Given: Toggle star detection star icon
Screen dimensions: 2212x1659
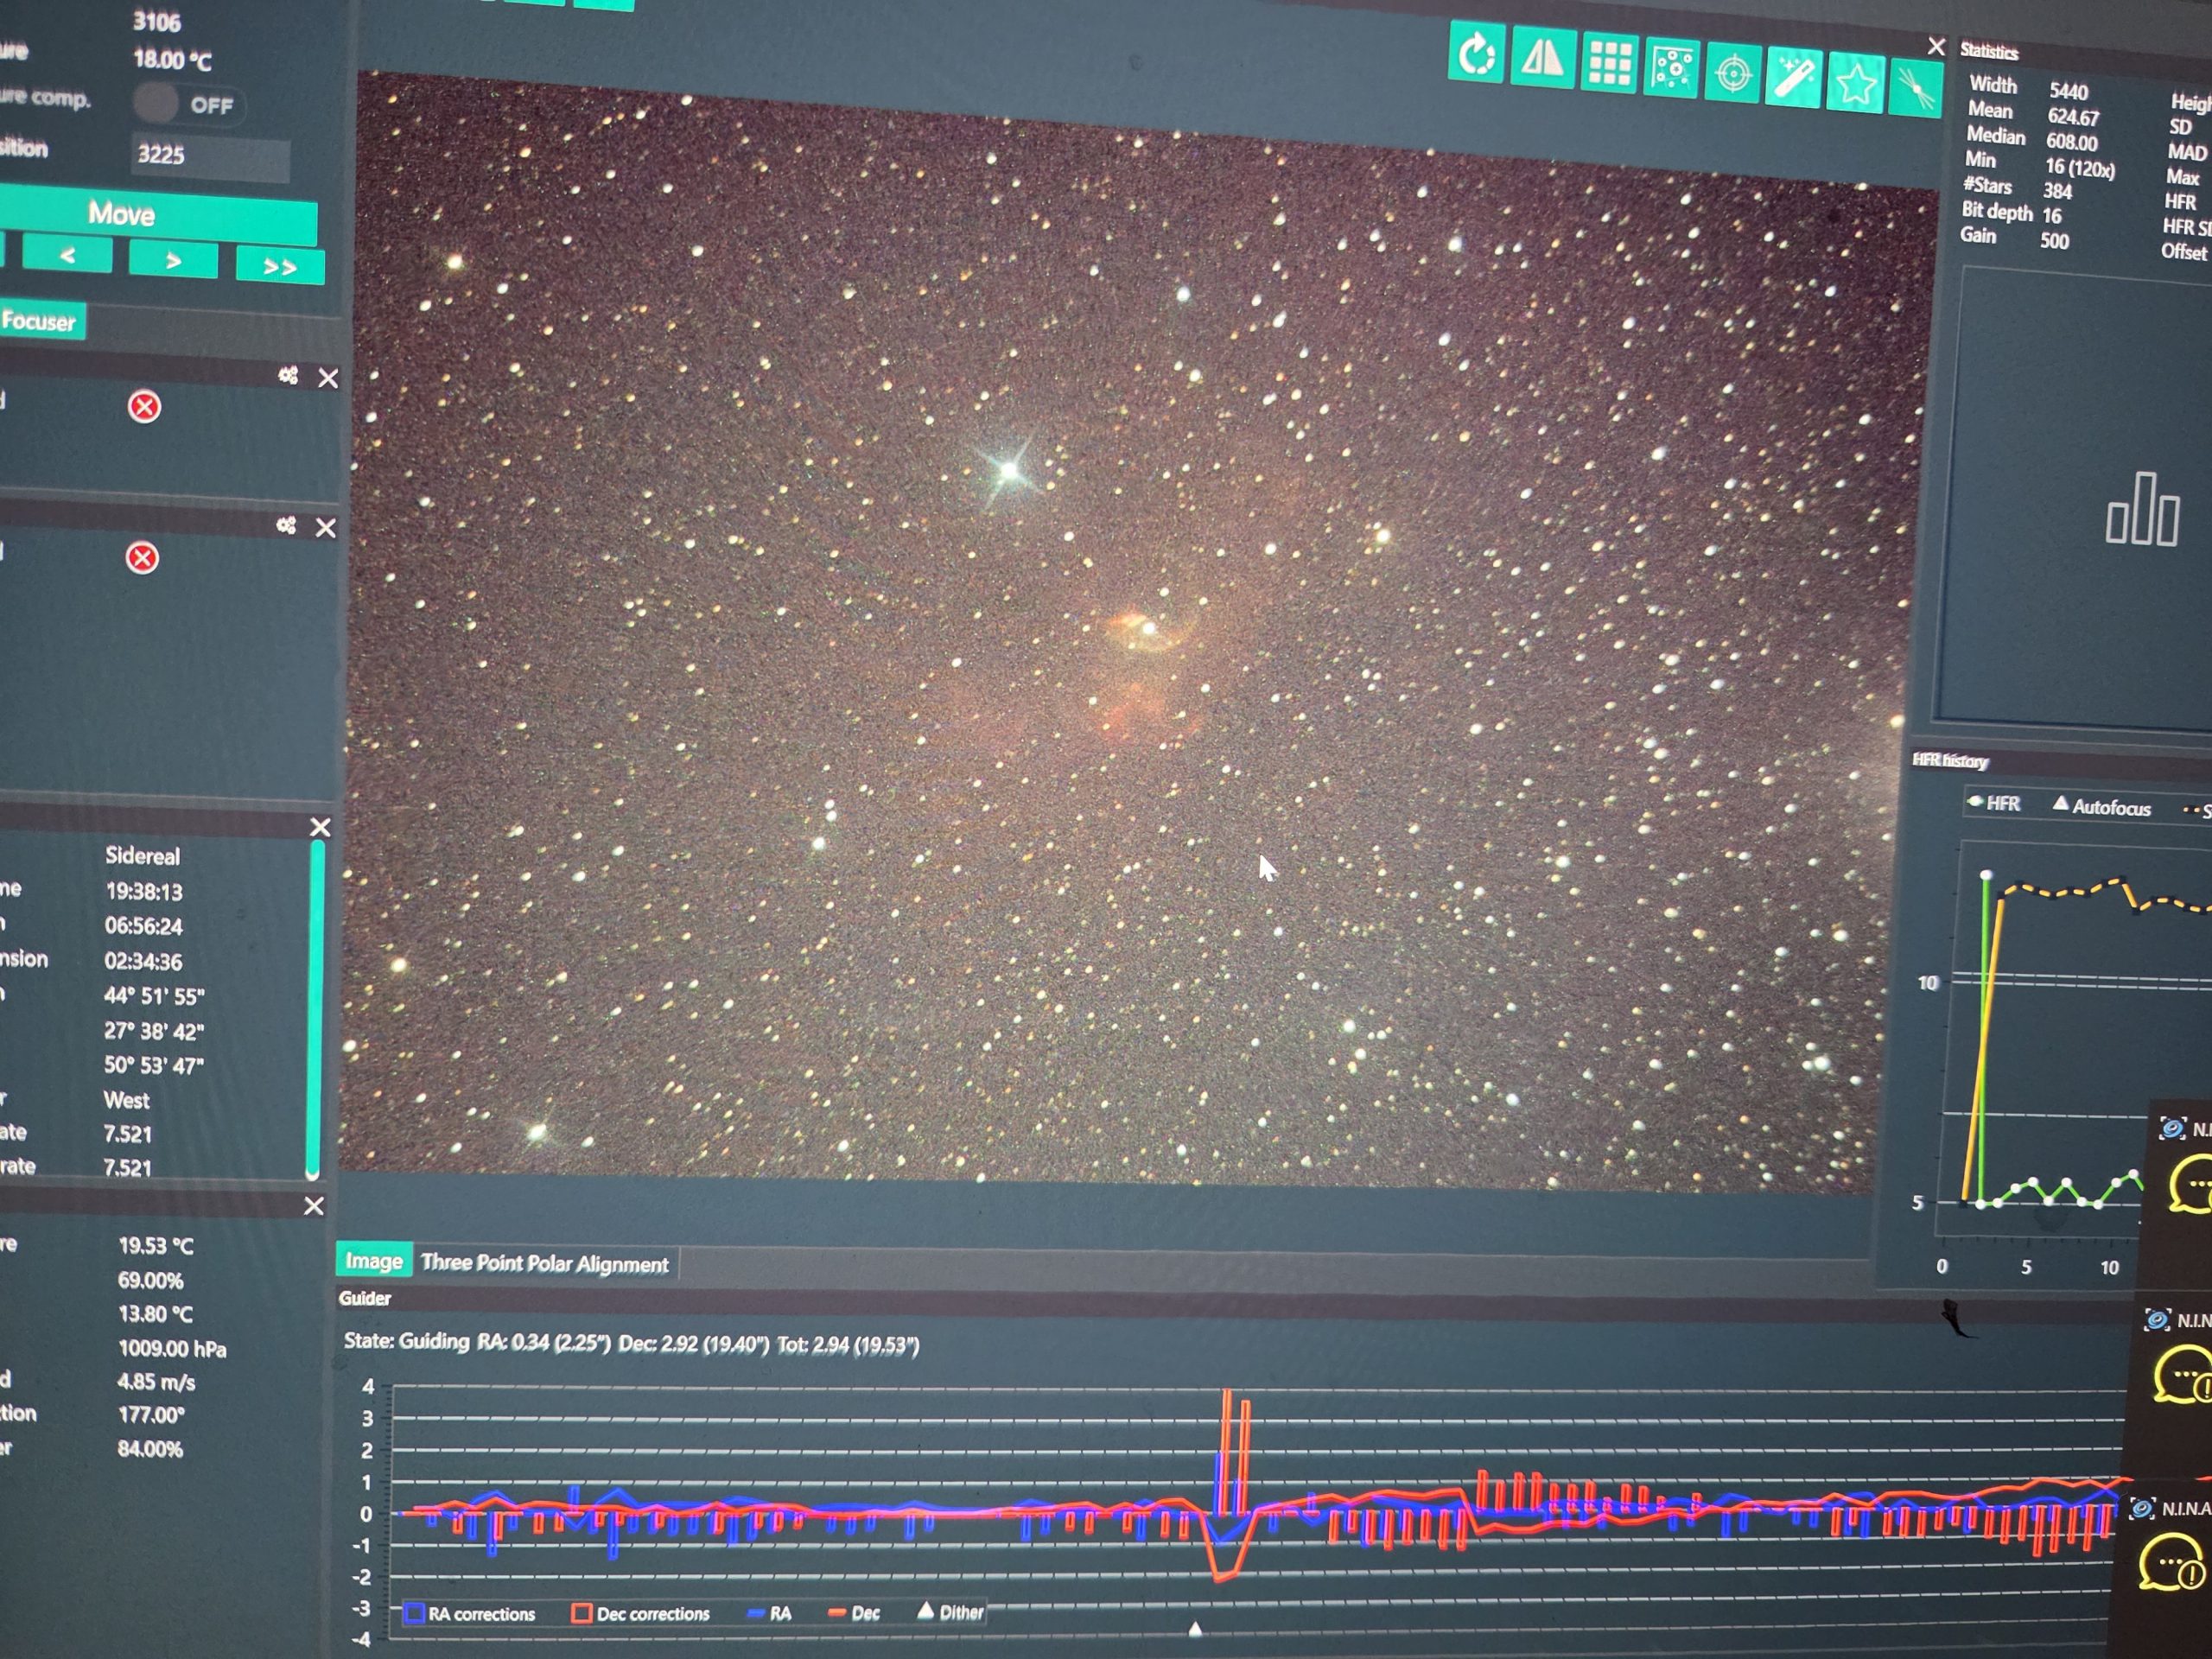Looking at the screenshot, I should (x=1855, y=84).
